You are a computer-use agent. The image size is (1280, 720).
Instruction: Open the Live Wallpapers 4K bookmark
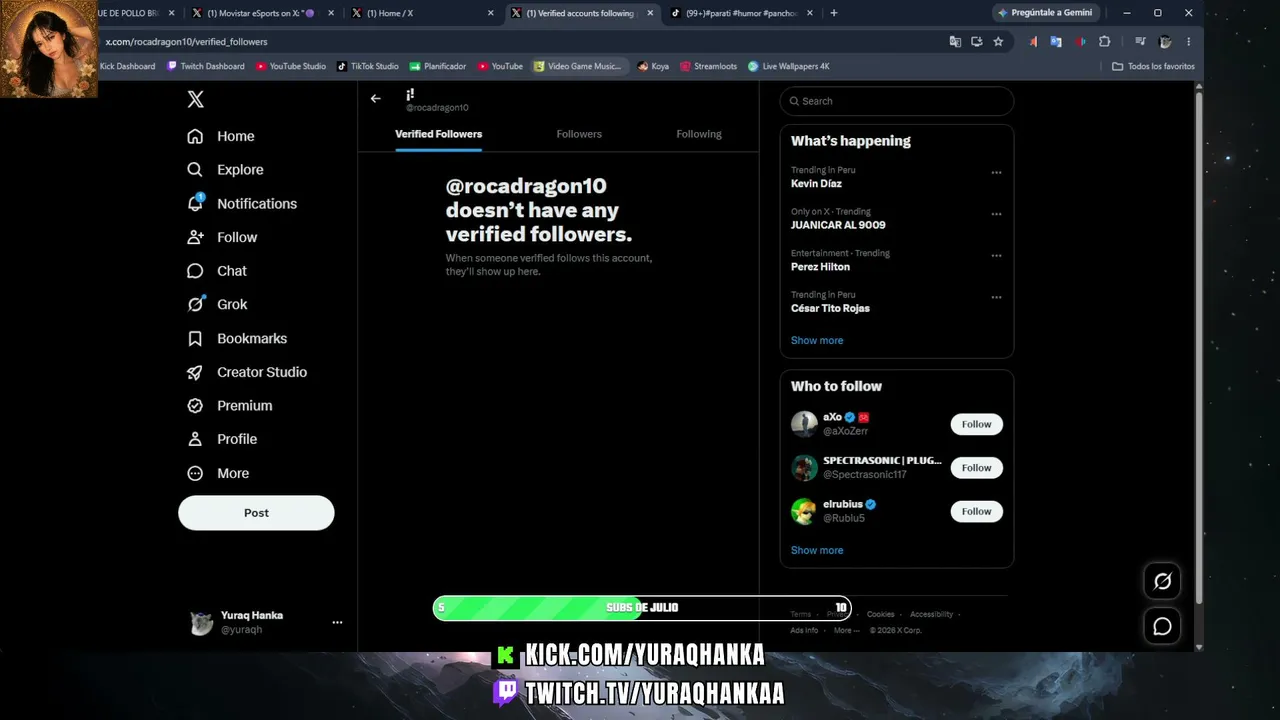[788, 66]
